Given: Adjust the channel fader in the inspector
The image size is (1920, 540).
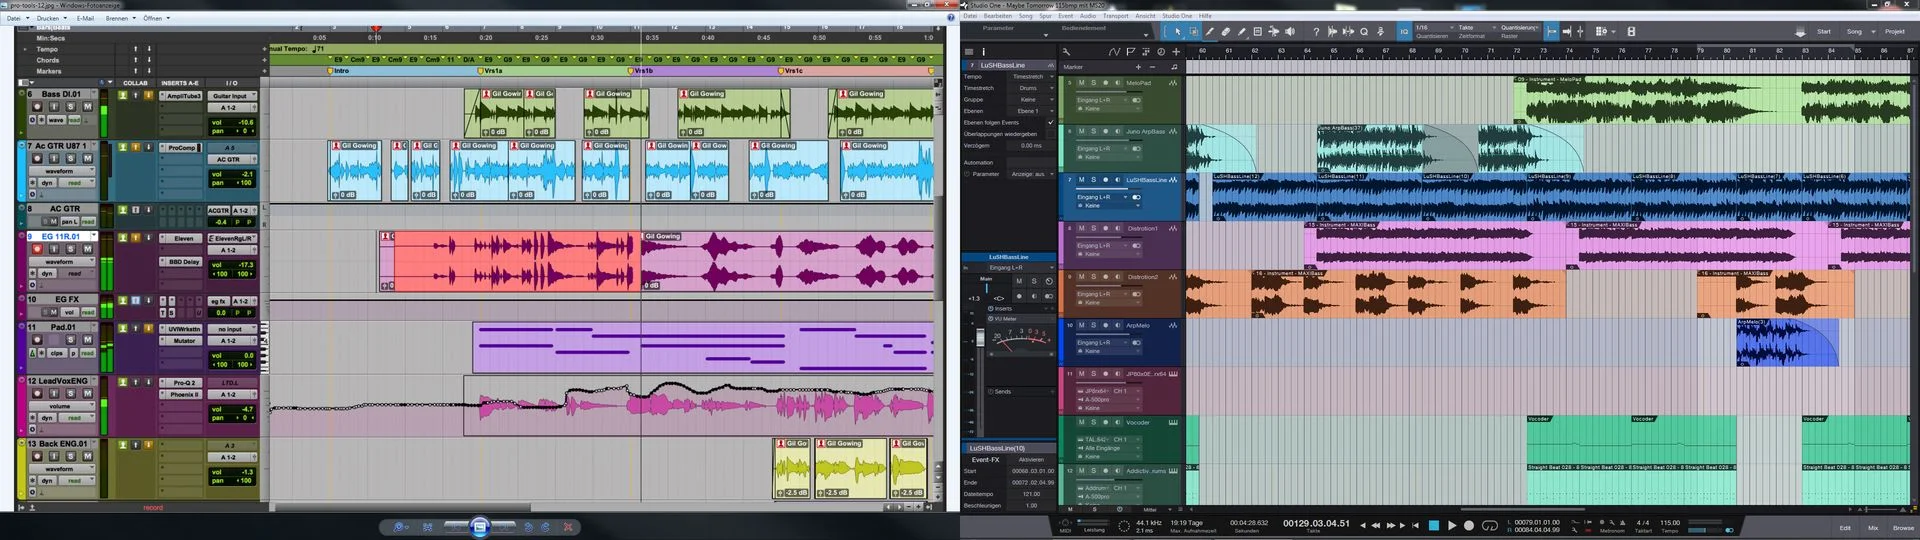Looking at the screenshot, I should tap(980, 340).
